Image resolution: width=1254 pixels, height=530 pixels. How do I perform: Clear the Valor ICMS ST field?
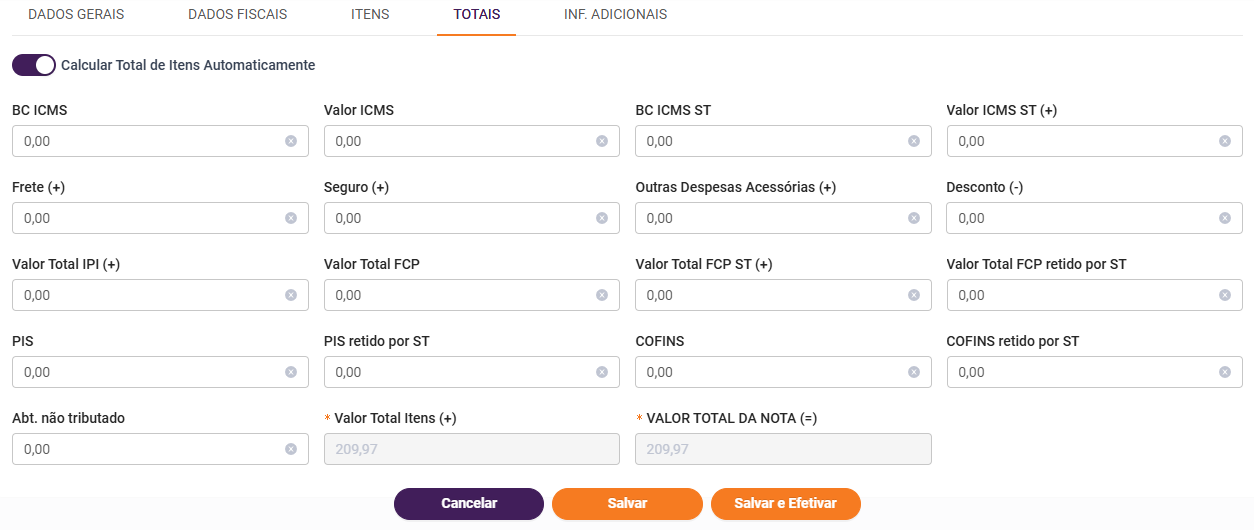(1225, 141)
